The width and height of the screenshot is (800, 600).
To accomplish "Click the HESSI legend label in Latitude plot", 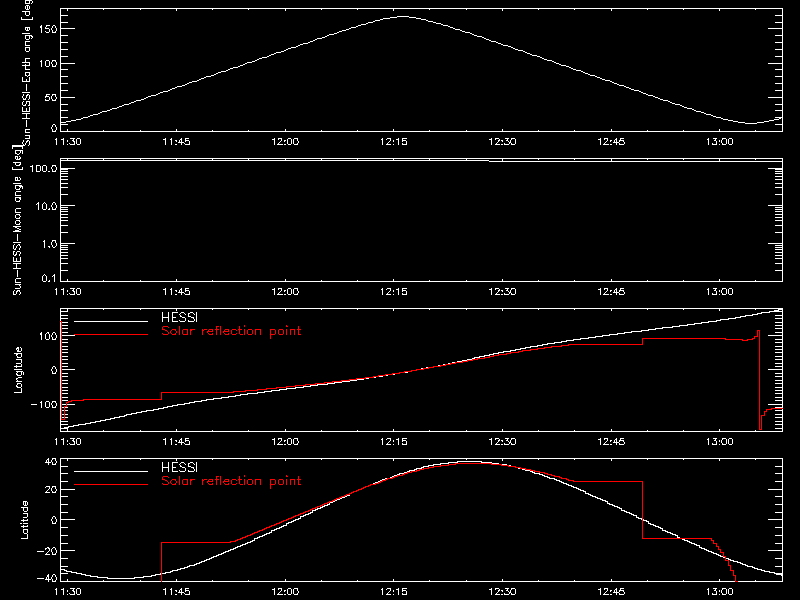I will tap(179, 467).
